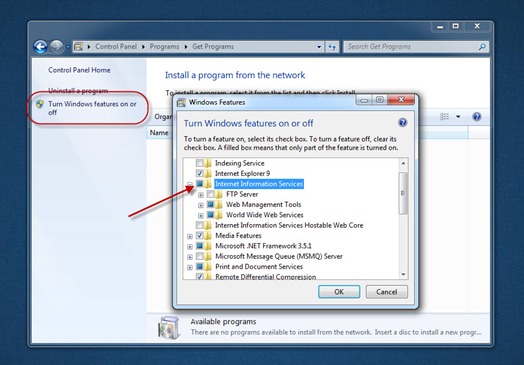Toggle the World Wide Web Services checkbox
Image resolution: width=524 pixels, height=365 pixels.
(x=211, y=215)
